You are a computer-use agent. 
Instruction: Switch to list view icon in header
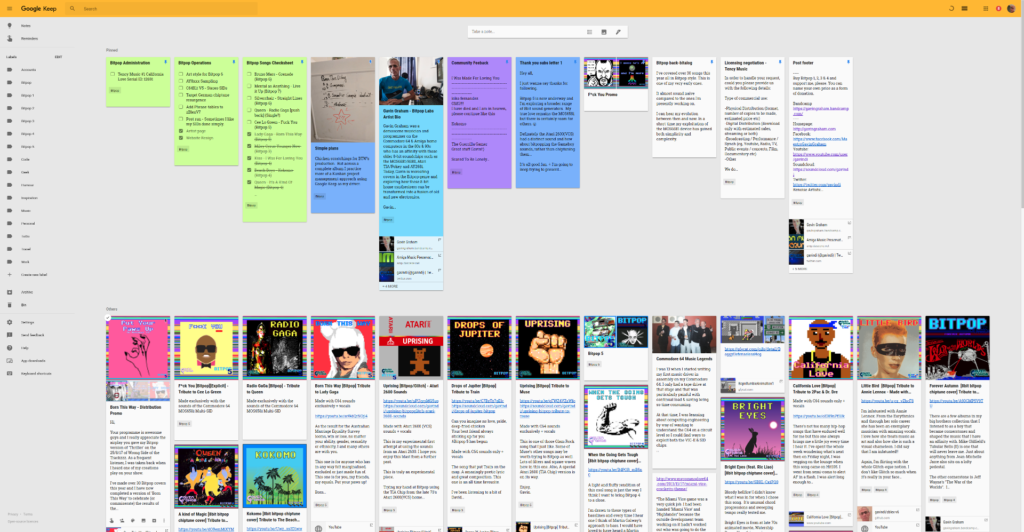pyautogui.click(x=965, y=8)
